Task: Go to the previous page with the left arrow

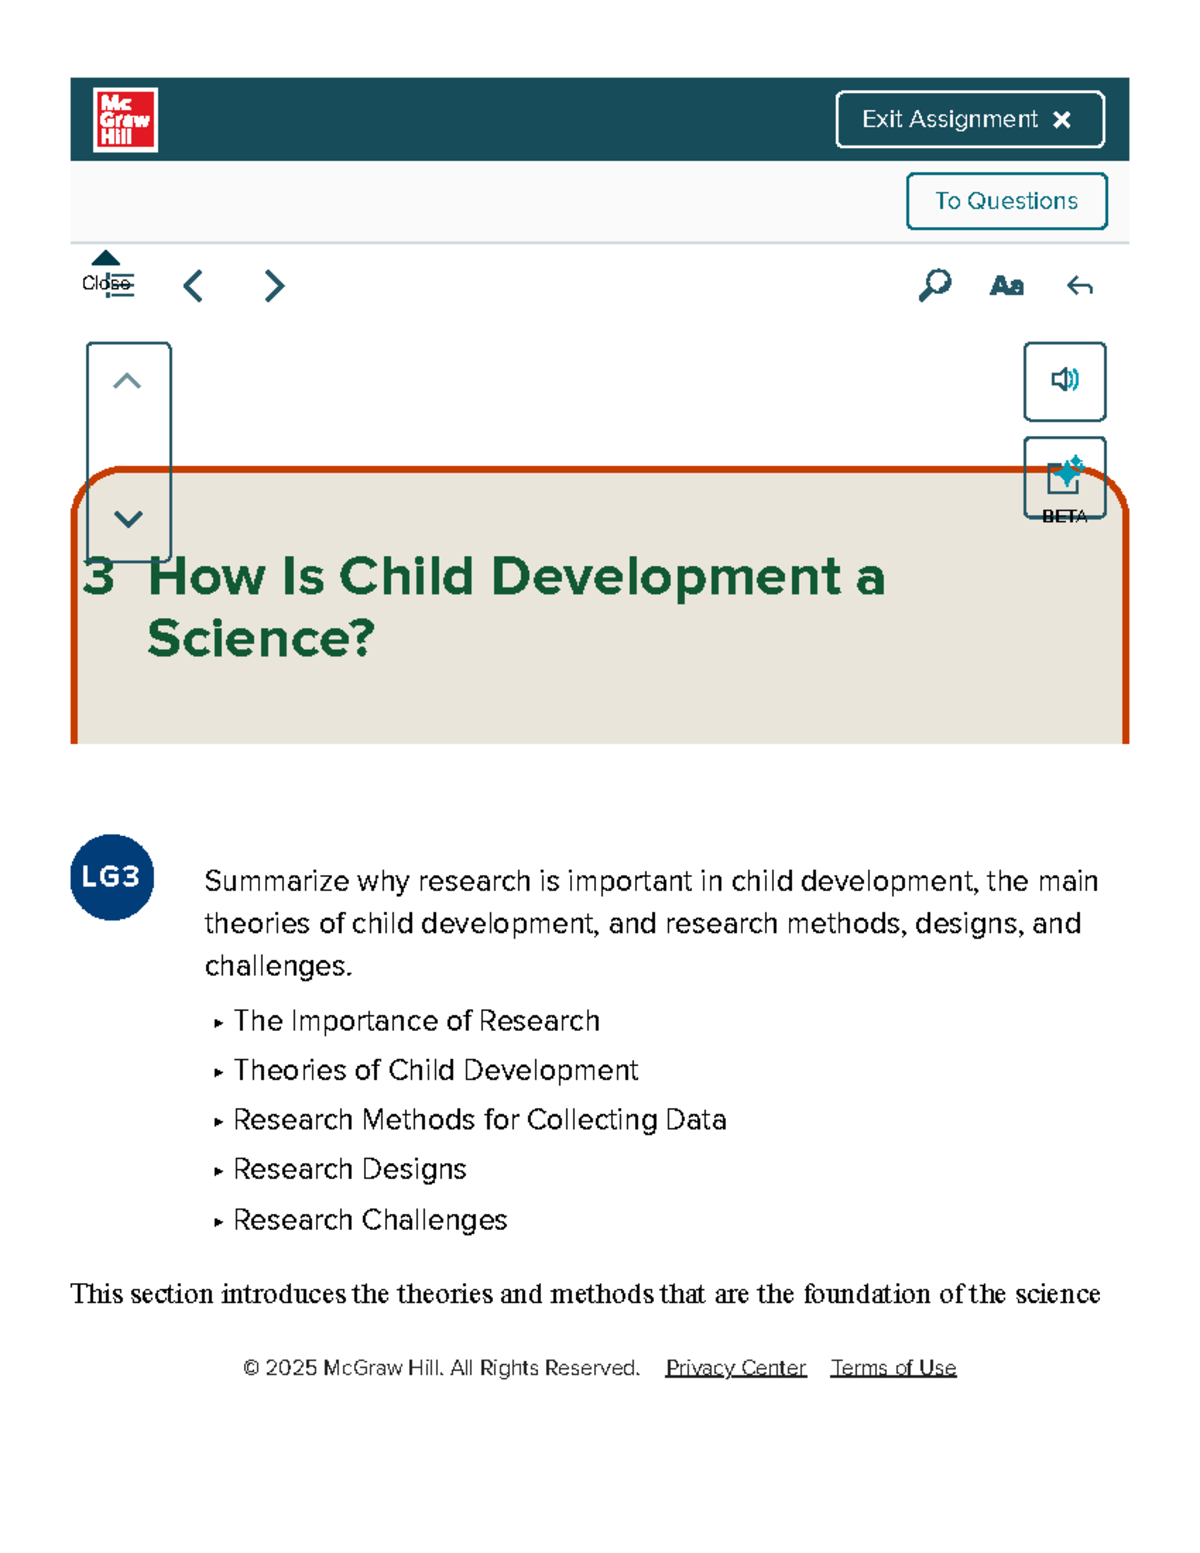Action: [194, 286]
